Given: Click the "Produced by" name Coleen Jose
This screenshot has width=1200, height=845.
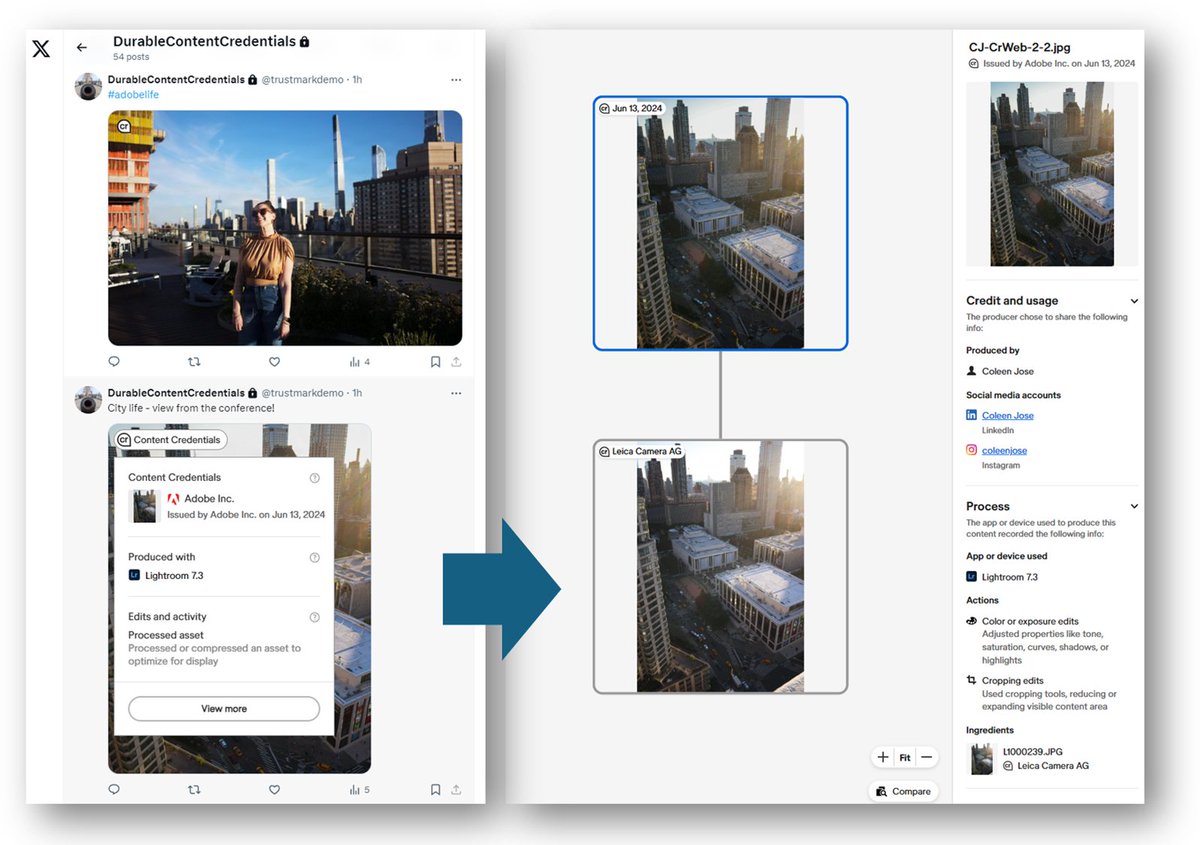Looking at the screenshot, I should tap(1008, 371).
